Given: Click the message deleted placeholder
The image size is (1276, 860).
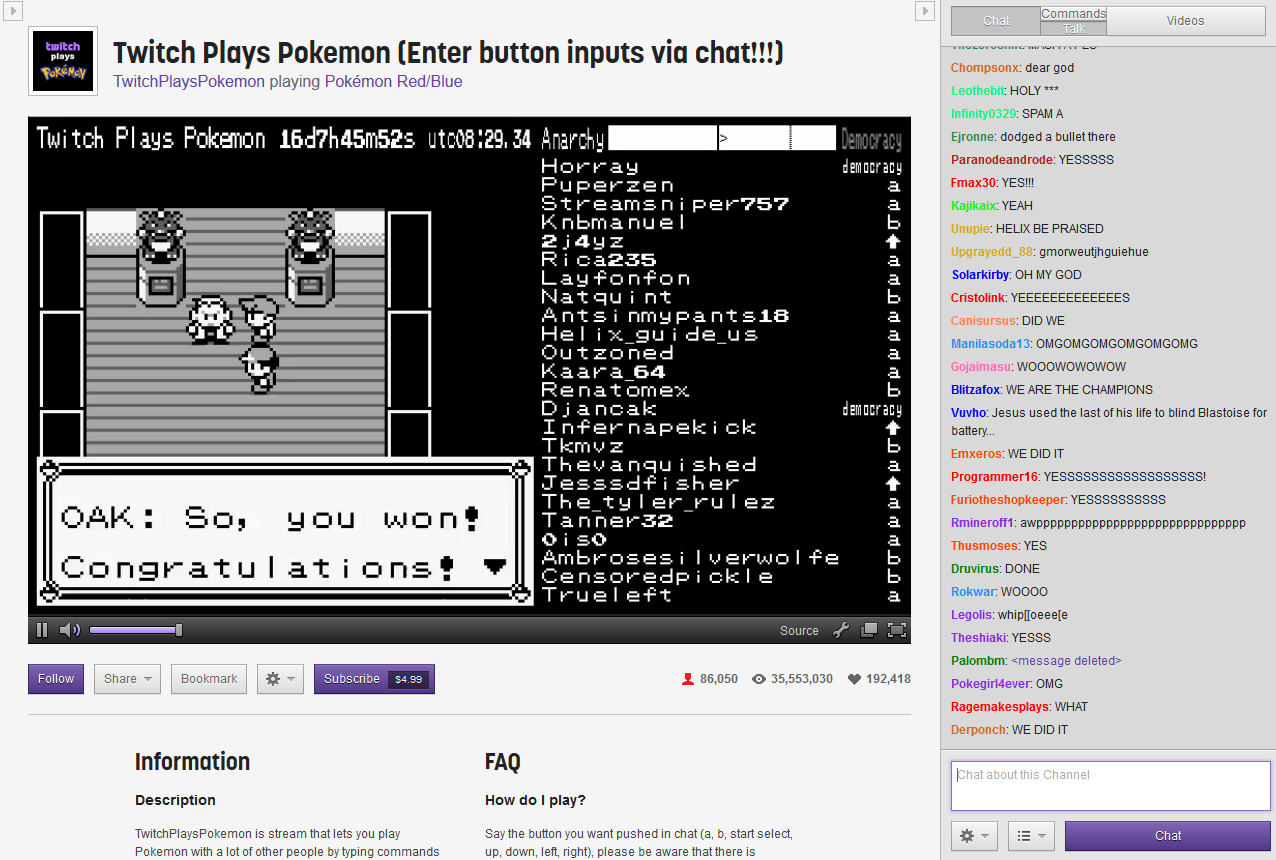Looking at the screenshot, I should pos(1066,661).
